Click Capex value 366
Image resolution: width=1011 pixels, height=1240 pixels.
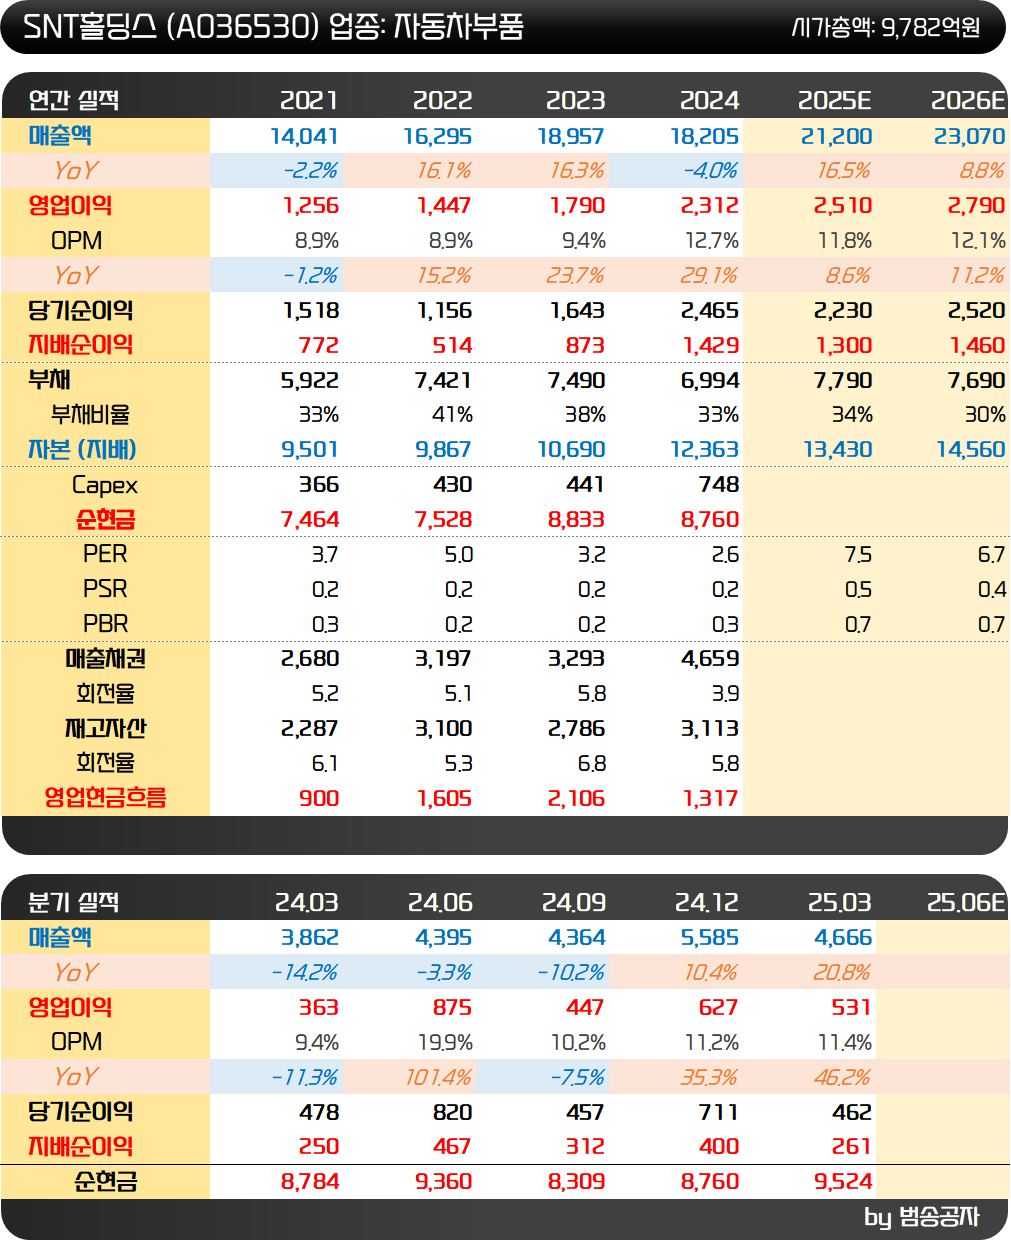pos(319,485)
